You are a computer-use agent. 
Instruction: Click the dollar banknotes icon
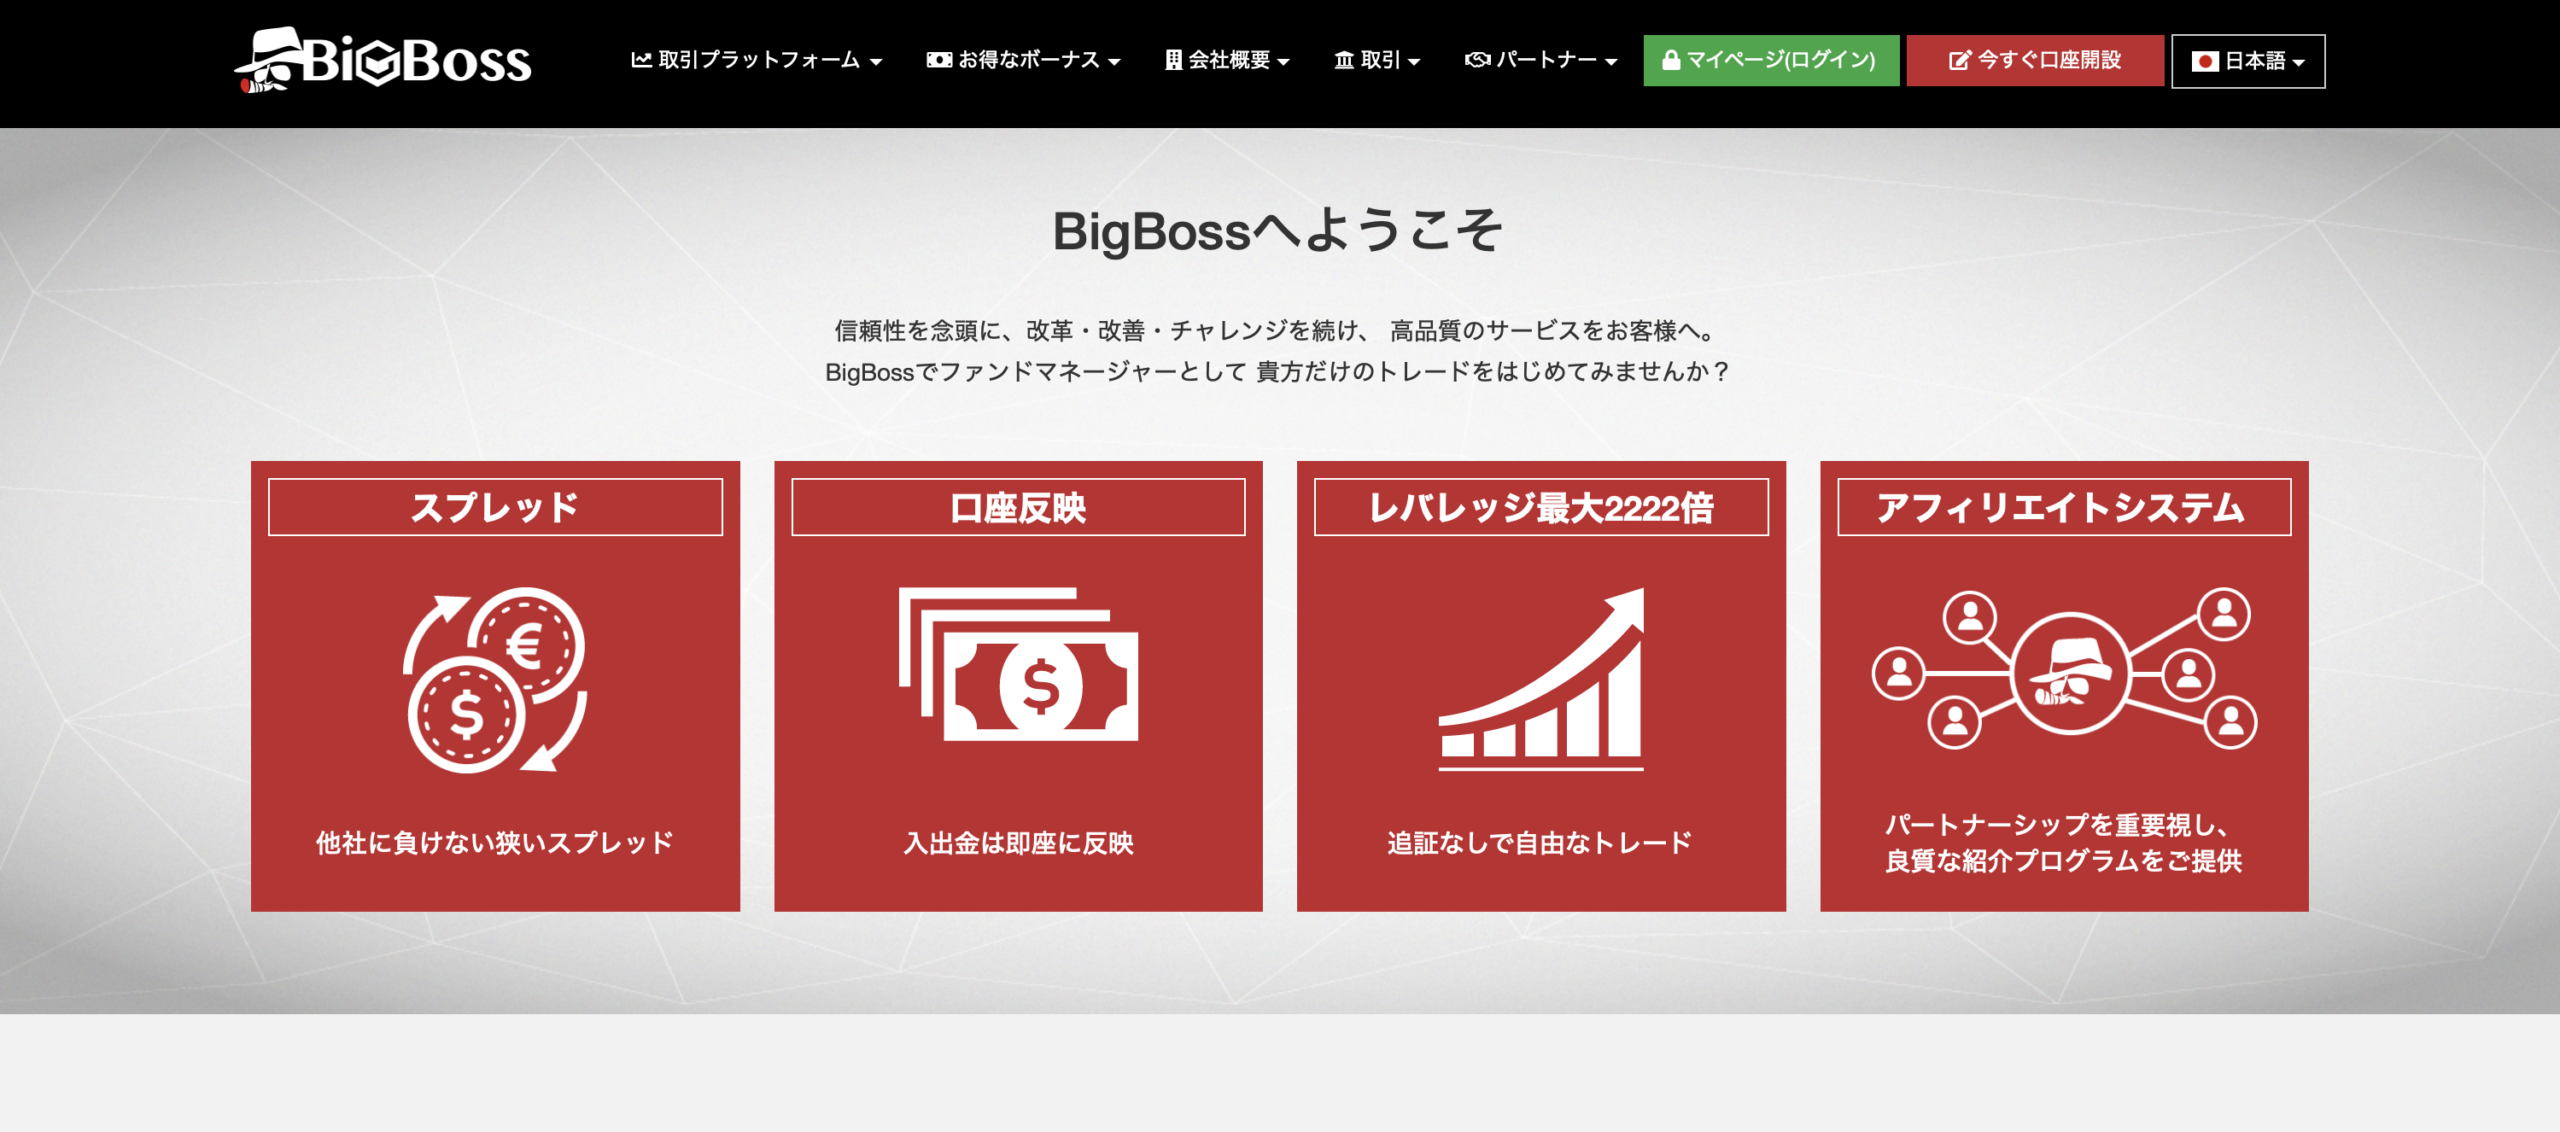click(1018, 665)
